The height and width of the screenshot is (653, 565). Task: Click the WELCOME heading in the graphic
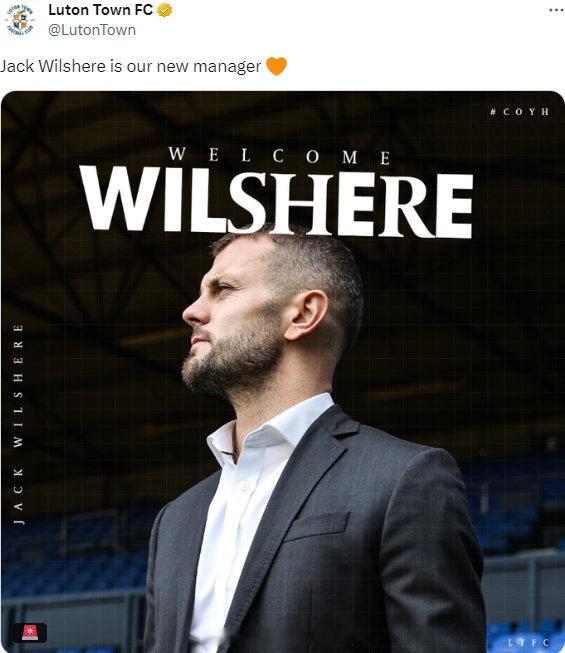pyautogui.click(x=279, y=156)
